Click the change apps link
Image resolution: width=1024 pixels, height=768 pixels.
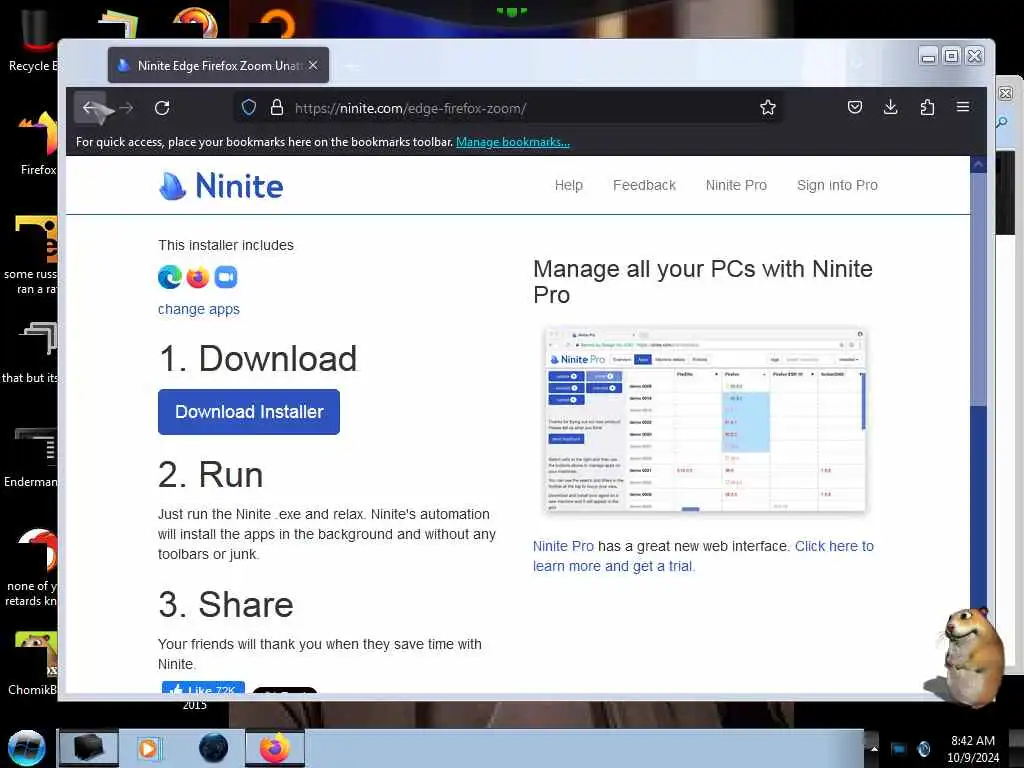tap(199, 310)
